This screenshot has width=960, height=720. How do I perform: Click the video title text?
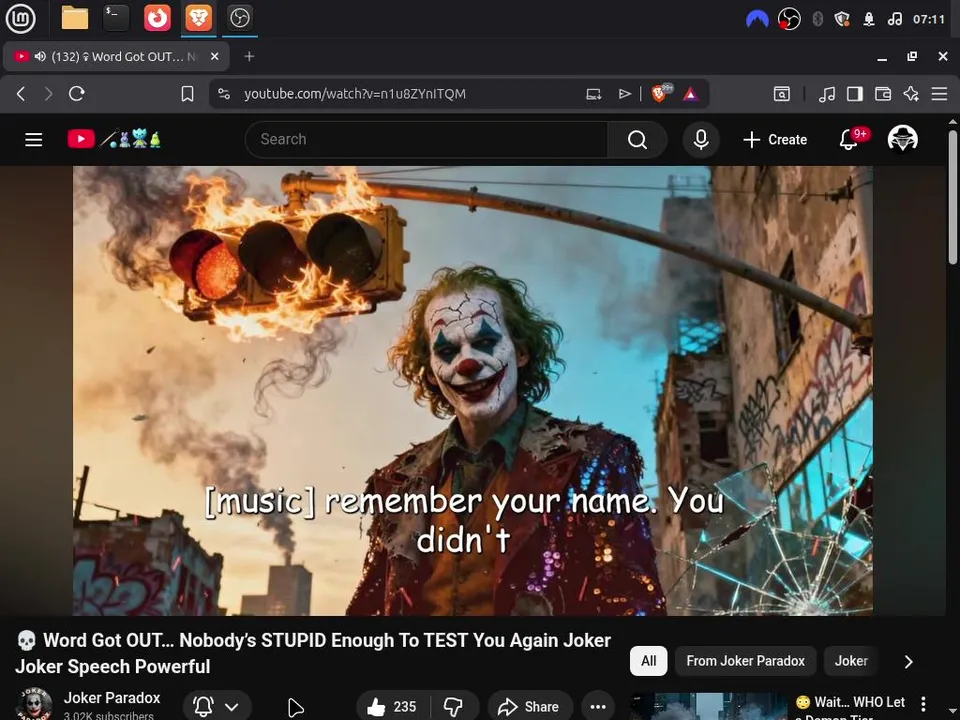(x=313, y=653)
